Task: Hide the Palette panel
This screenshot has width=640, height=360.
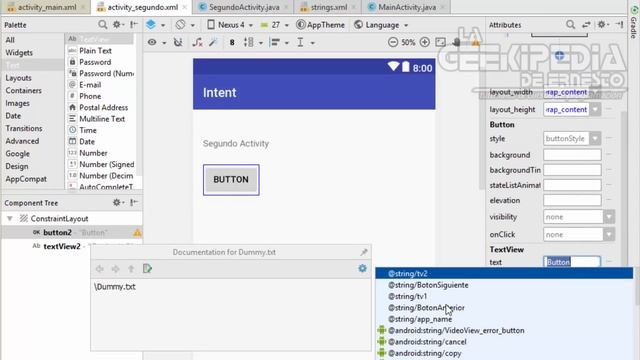Action: pos(134,25)
